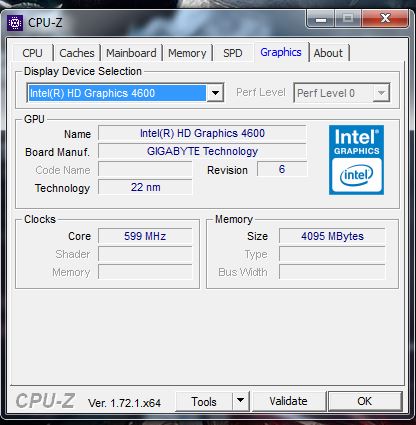Close the CPU-Z window

tap(385, 18)
